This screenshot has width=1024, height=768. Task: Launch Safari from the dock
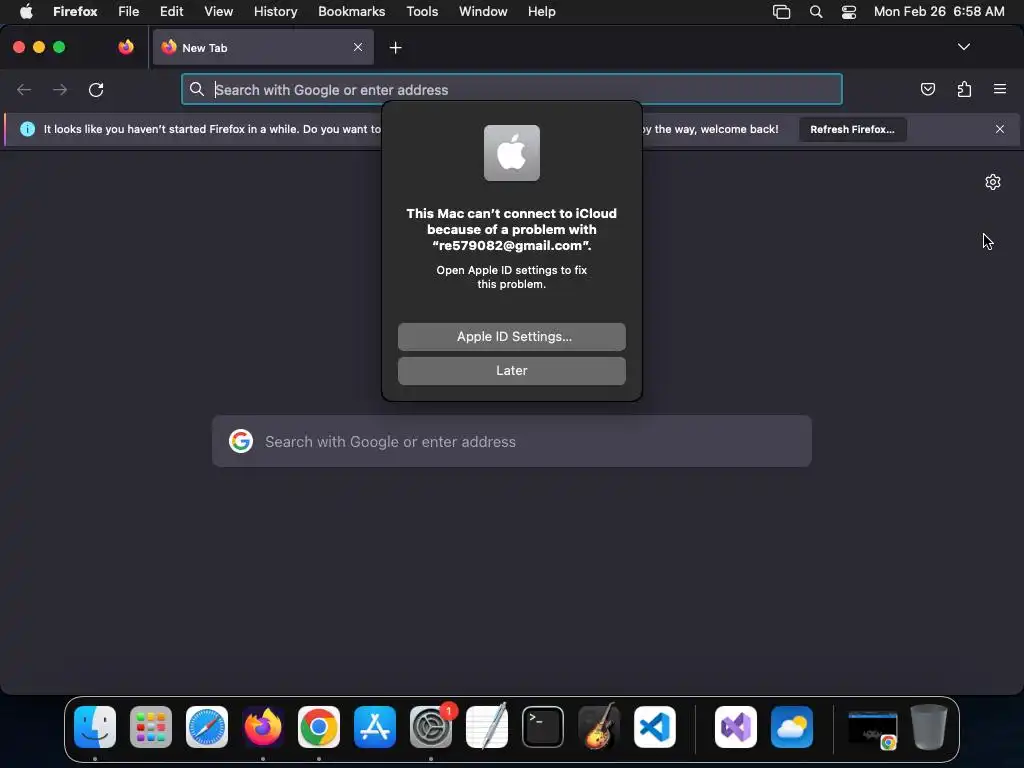[207, 727]
